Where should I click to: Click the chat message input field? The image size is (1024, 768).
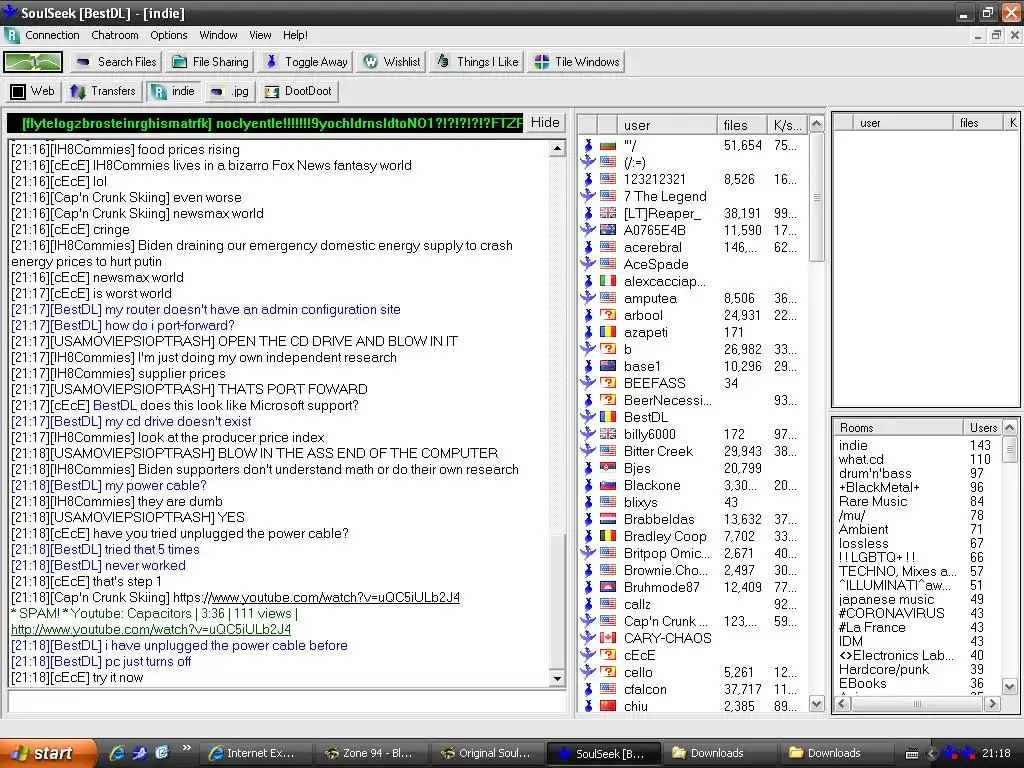pos(287,702)
